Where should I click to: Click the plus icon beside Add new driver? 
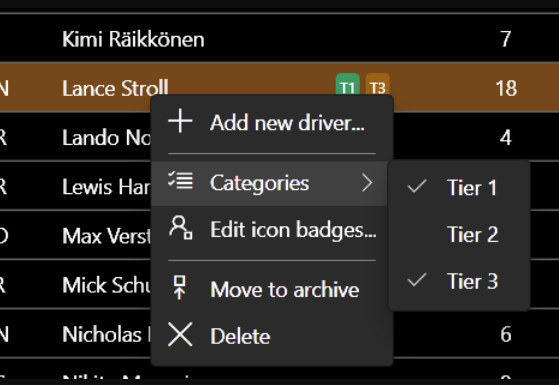click(x=180, y=121)
